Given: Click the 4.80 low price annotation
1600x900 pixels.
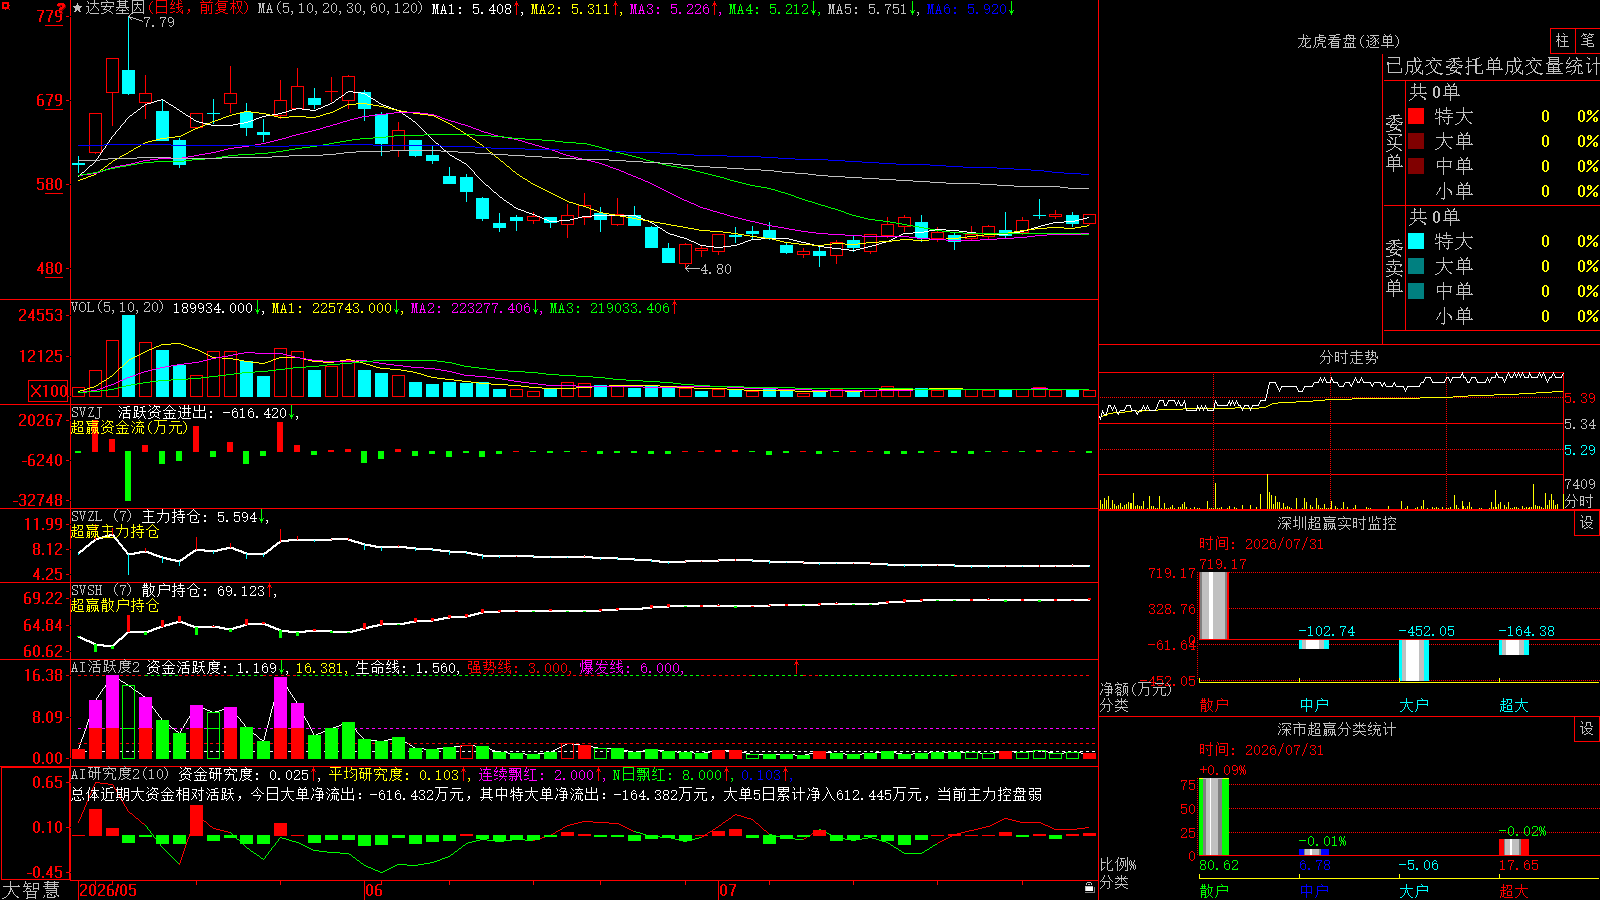Looking at the screenshot, I should (x=716, y=269).
